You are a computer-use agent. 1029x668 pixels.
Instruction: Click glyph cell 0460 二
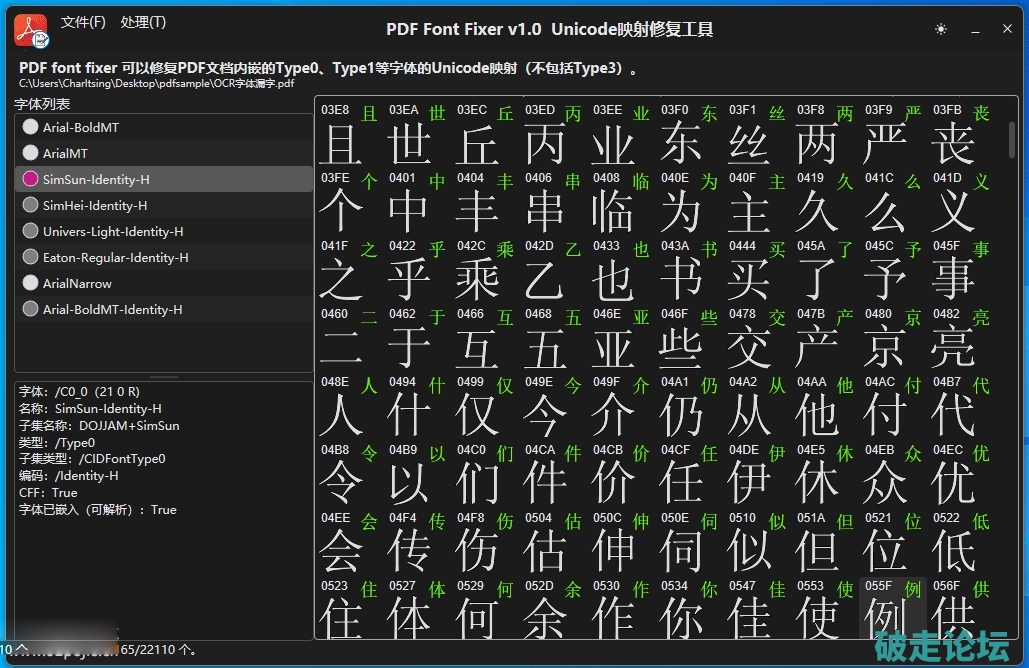click(350, 337)
